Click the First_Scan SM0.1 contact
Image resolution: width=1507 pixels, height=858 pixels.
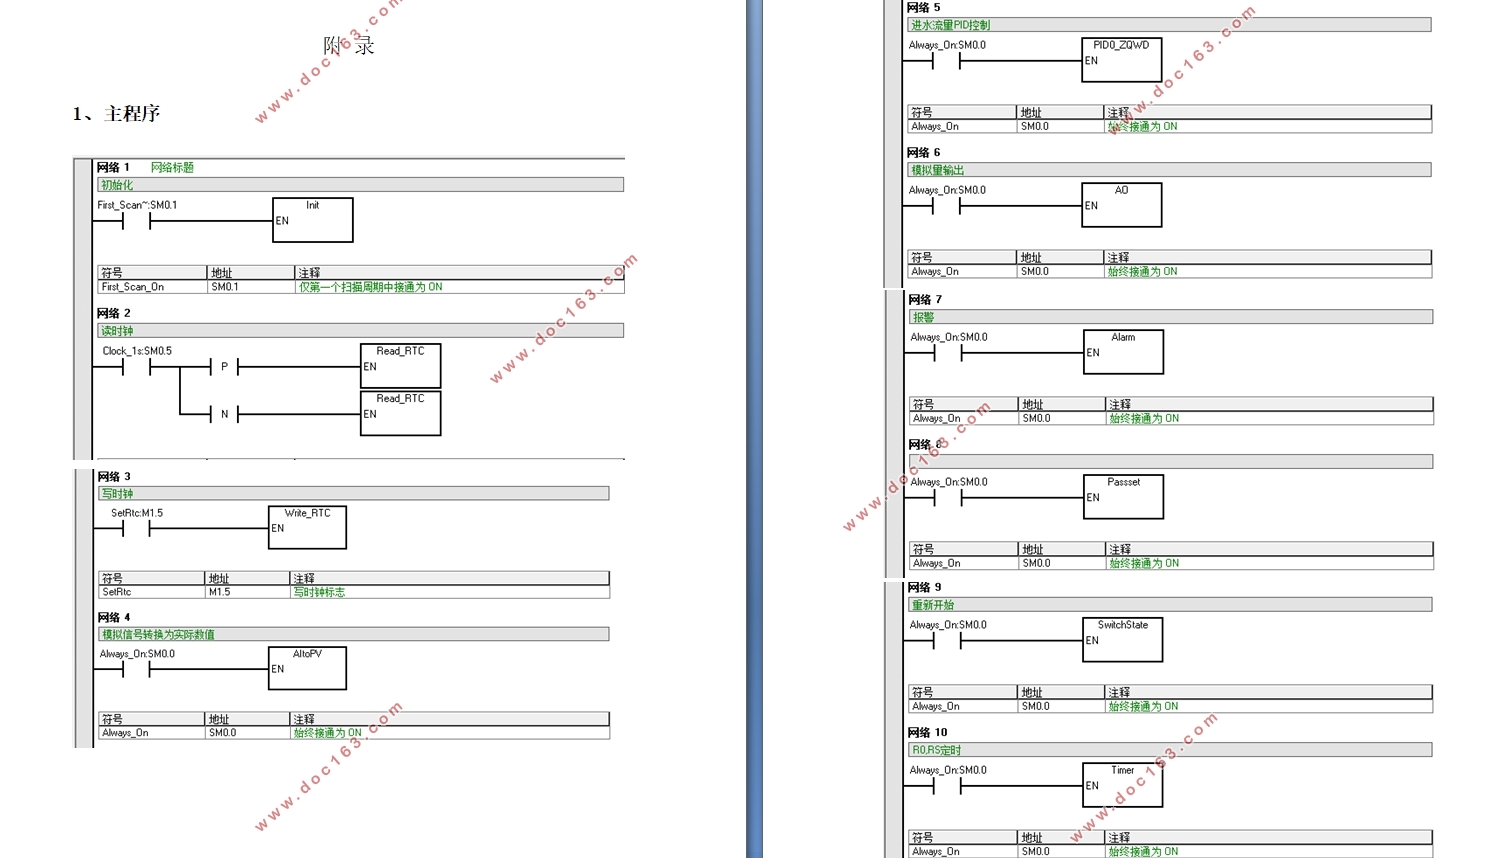[136, 221]
